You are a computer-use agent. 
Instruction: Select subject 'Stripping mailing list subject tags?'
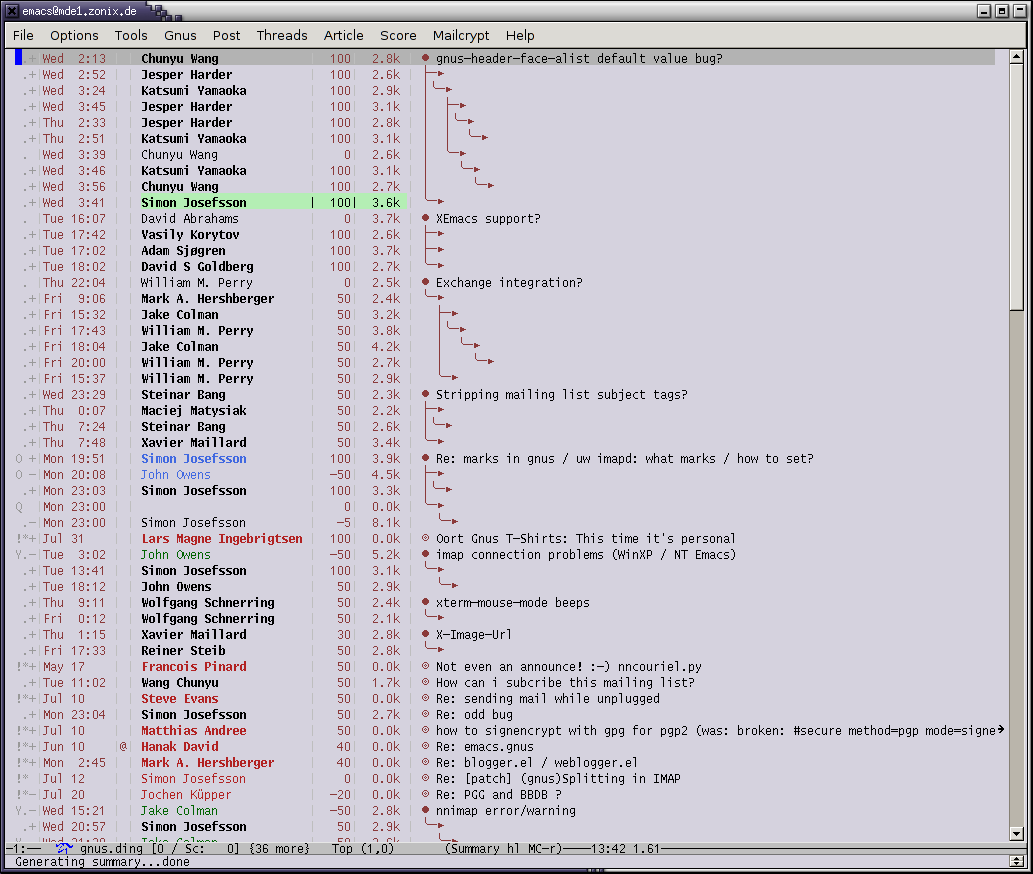click(x=561, y=394)
